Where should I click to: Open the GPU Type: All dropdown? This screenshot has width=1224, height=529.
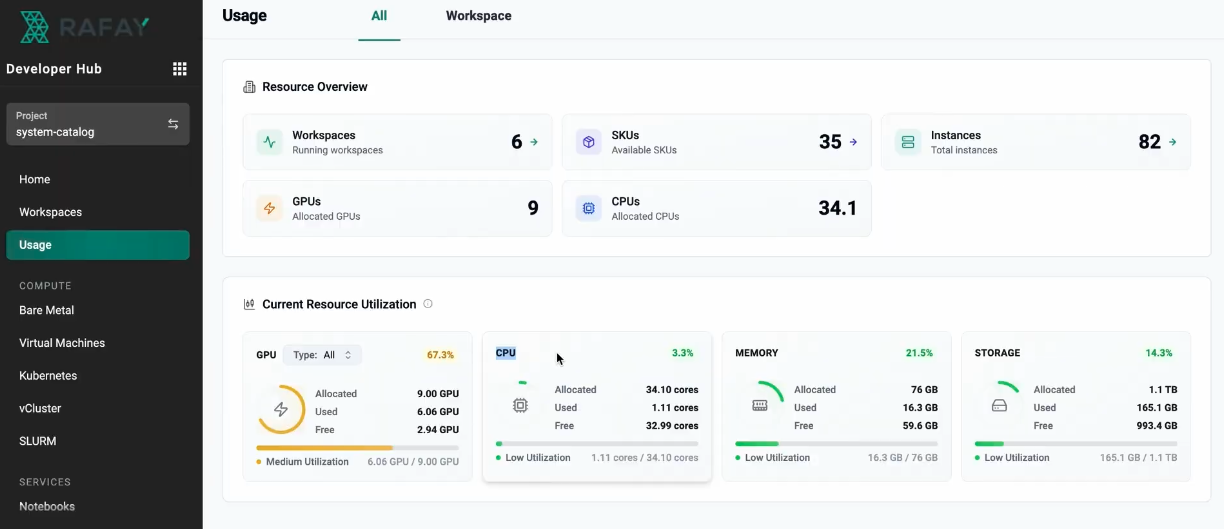[322, 355]
